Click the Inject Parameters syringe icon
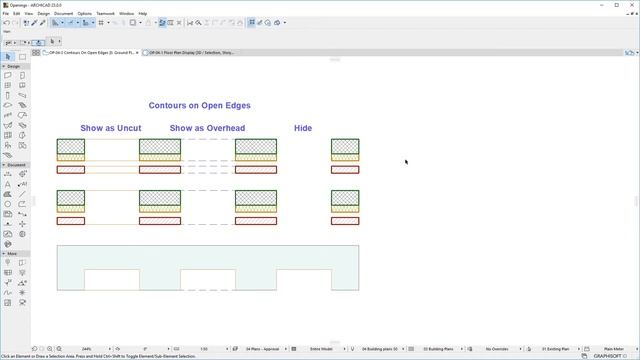Image resolution: width=640 pixels, height=360 pixels. (x=42, y=23)
